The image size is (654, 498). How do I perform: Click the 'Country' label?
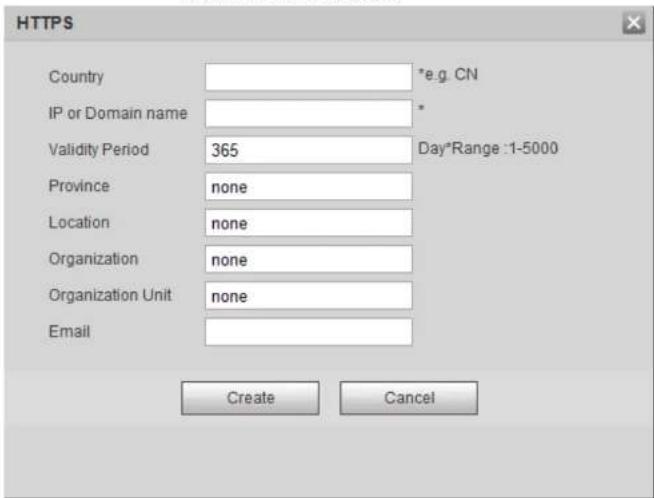(x=76, y=77)
